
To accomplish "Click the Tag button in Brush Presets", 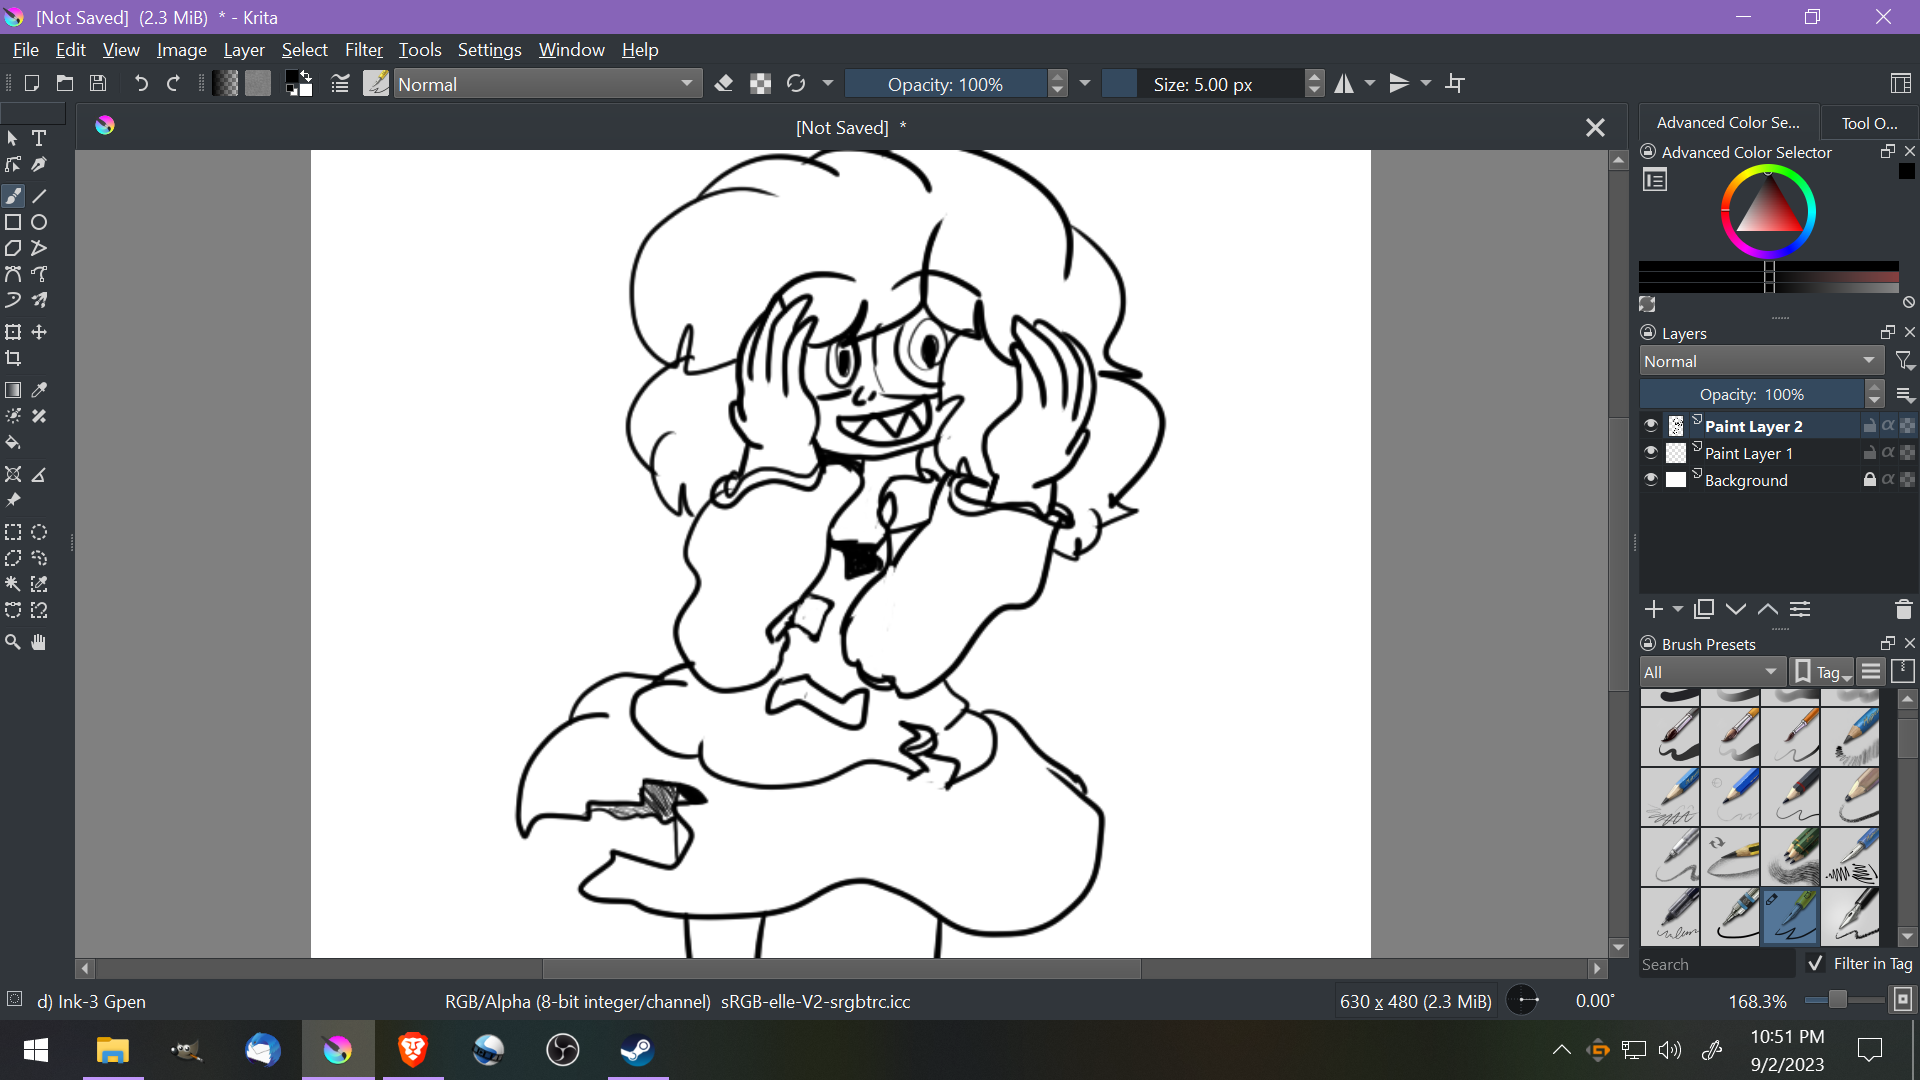I will coord(1822,672).
